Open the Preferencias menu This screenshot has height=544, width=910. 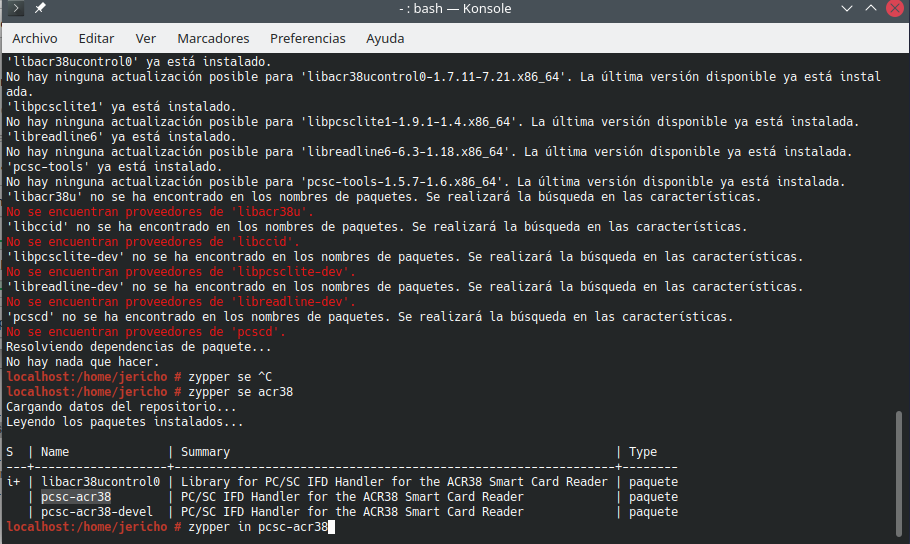point(307,38)
